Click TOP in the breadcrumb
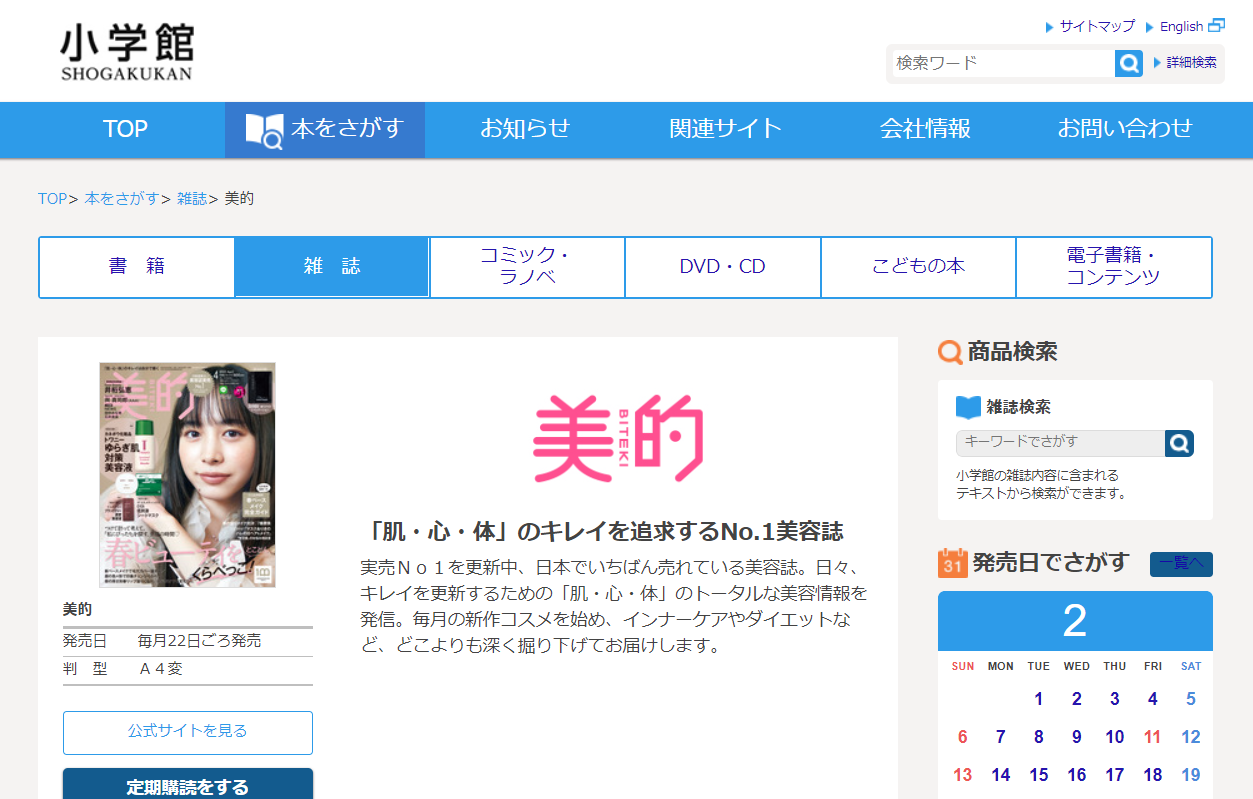Image resolution: width=1253 pixels, height=799 pixels. coord(52,199)
